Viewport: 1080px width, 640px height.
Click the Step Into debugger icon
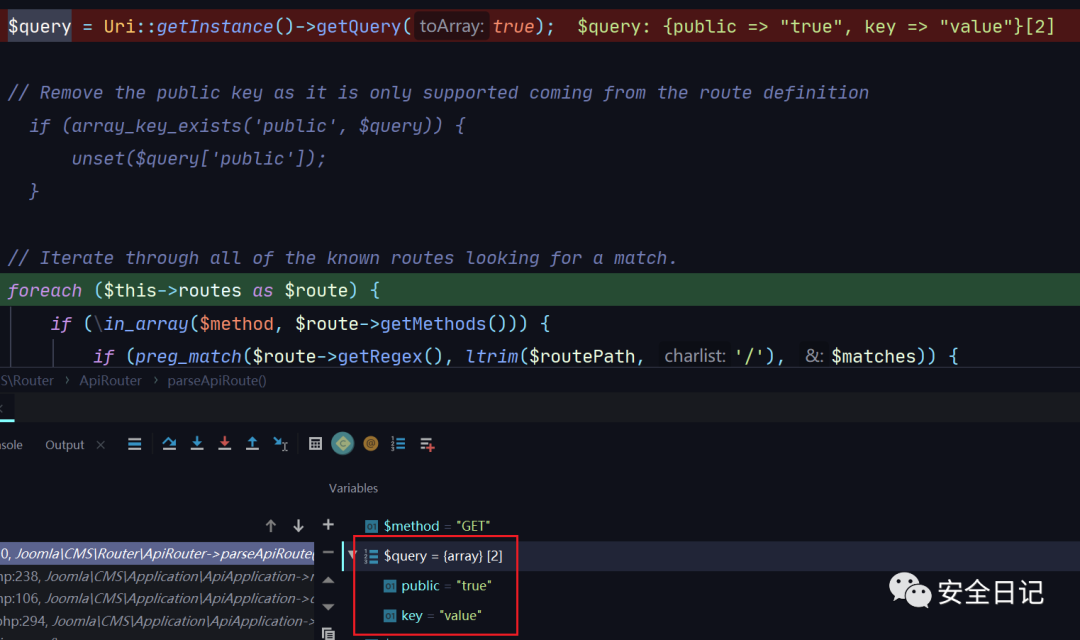pyautogui.click(x=197, y=444)
